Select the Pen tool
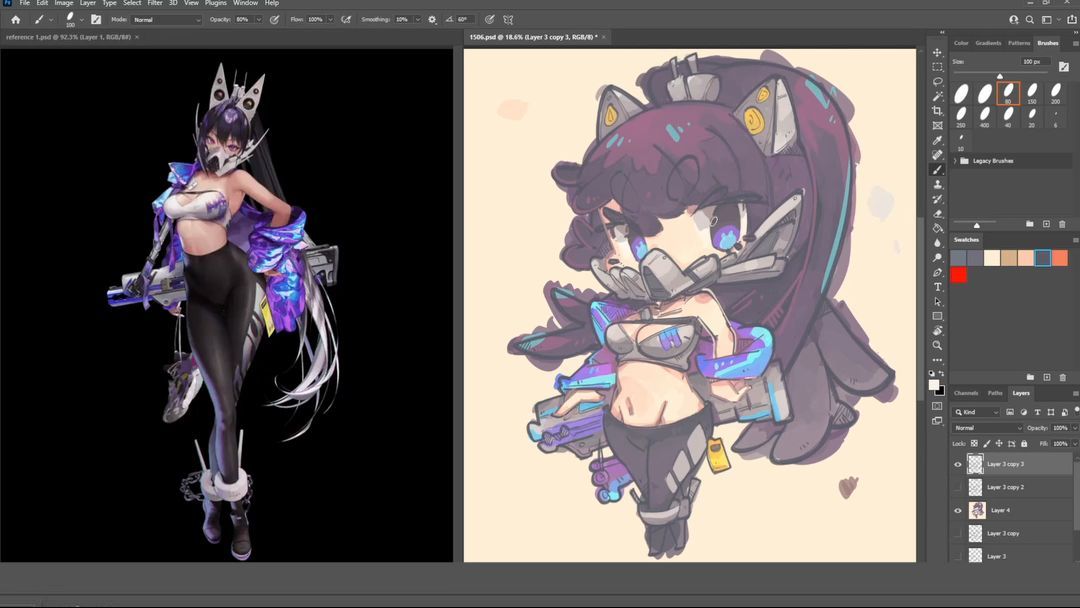This screenshot has width=1080, height=608. pyautogui.click(x=937, y=272)
